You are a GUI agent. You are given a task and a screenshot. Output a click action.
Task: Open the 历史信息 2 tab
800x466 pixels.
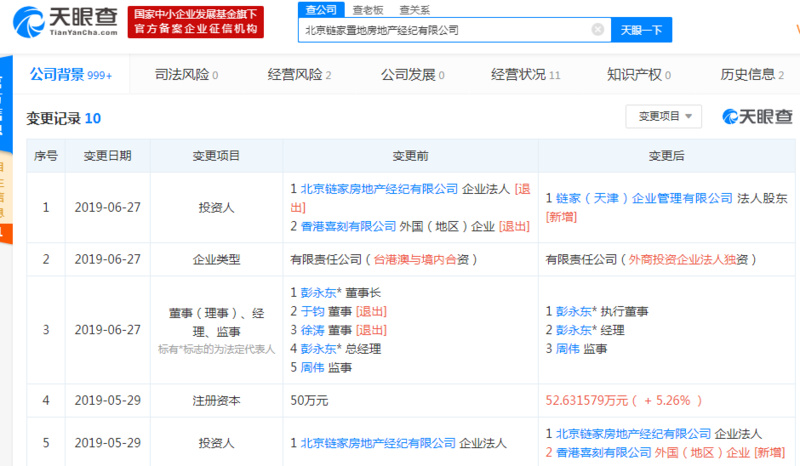752,75
